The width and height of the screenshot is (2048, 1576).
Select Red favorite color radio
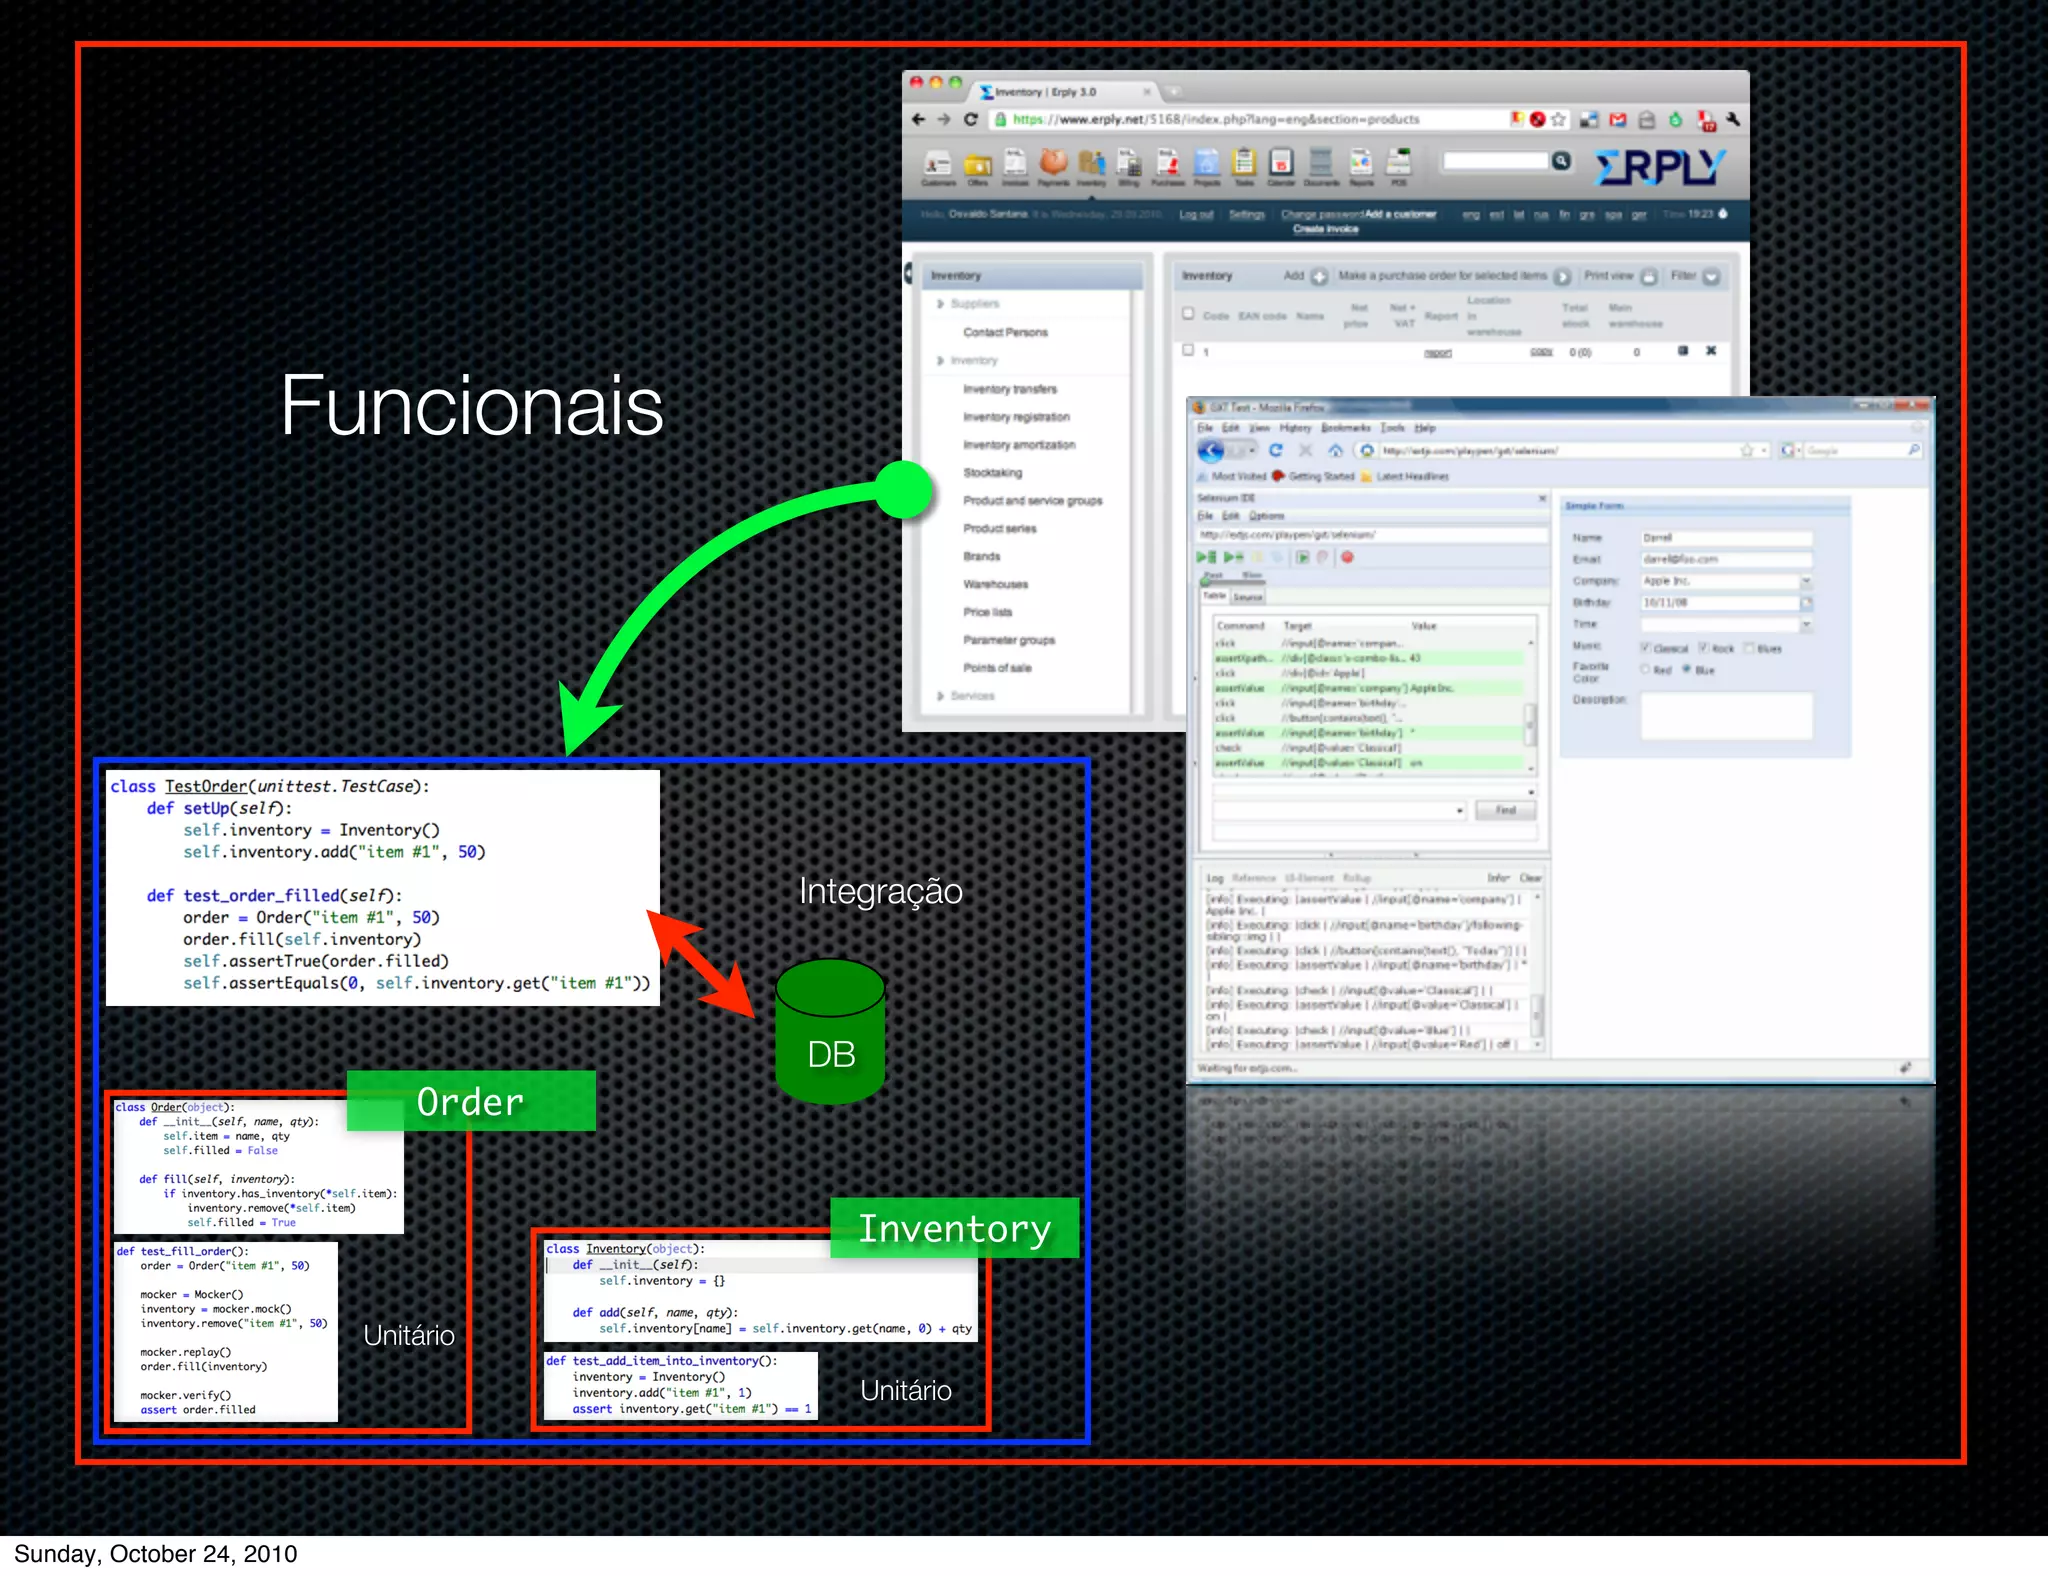click(x=1645, y=669)
